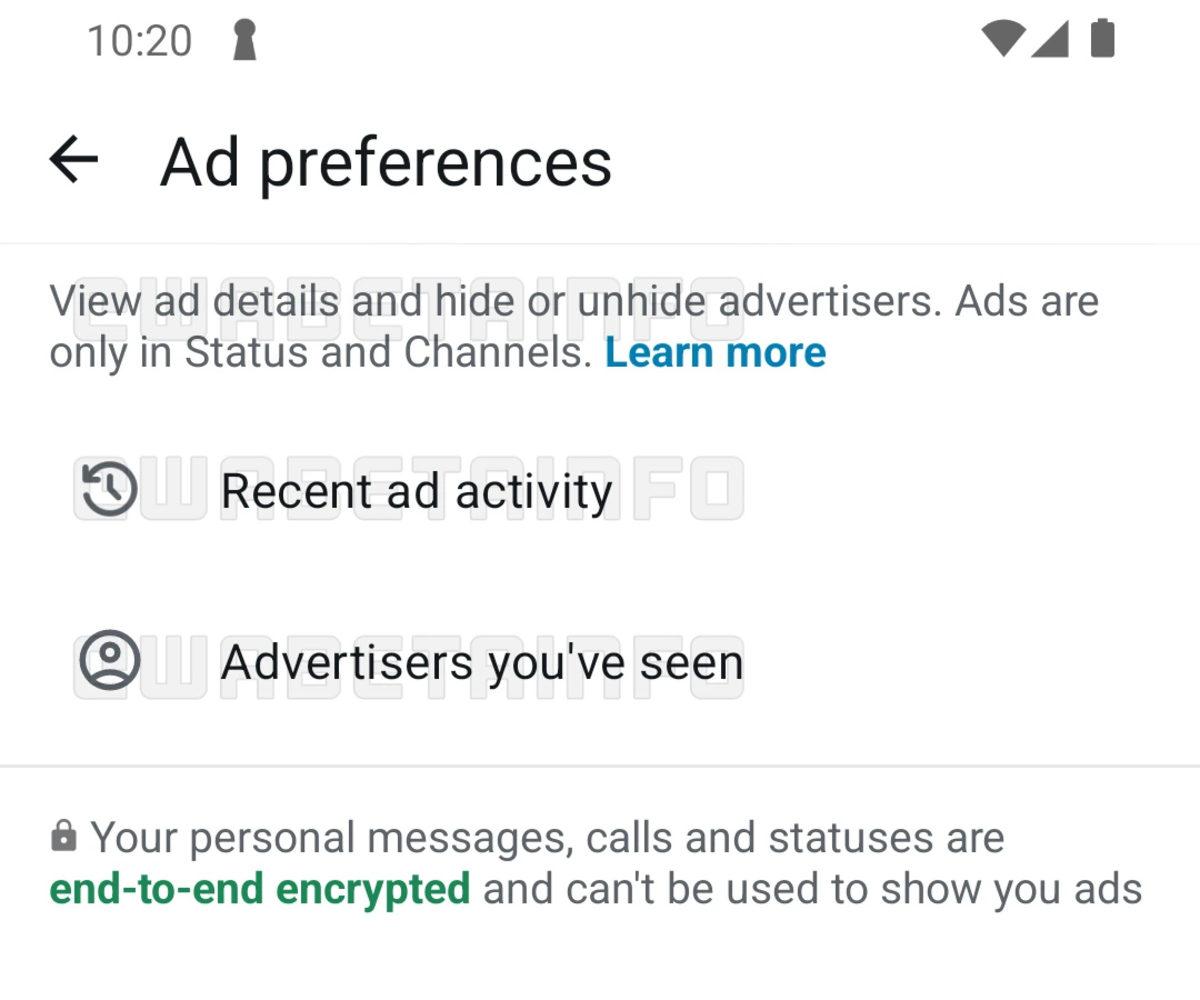
Task: Click the battery icon in the status bar
Action: coord(1103,40)
